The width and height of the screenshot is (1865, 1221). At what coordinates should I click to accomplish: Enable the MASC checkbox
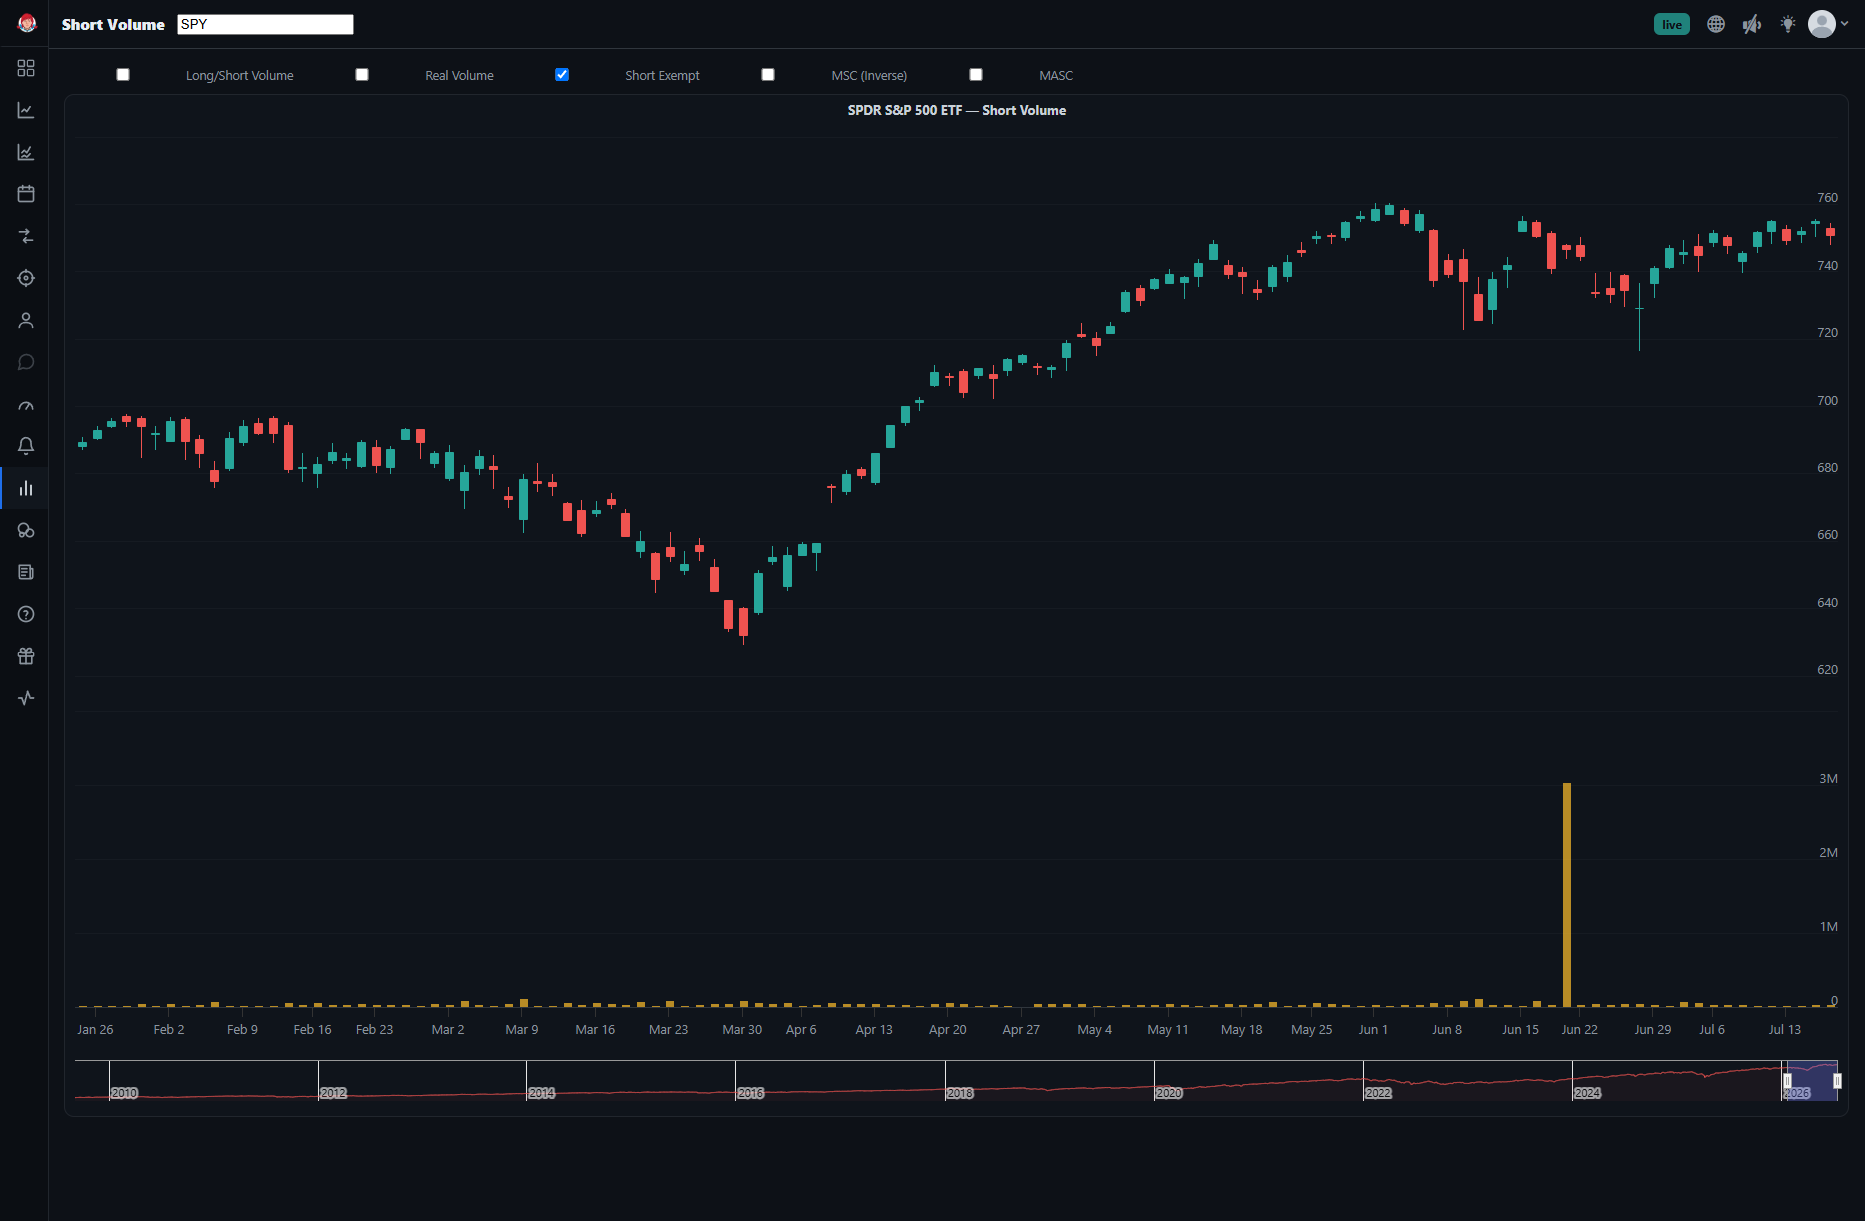(x=976, y=75)
